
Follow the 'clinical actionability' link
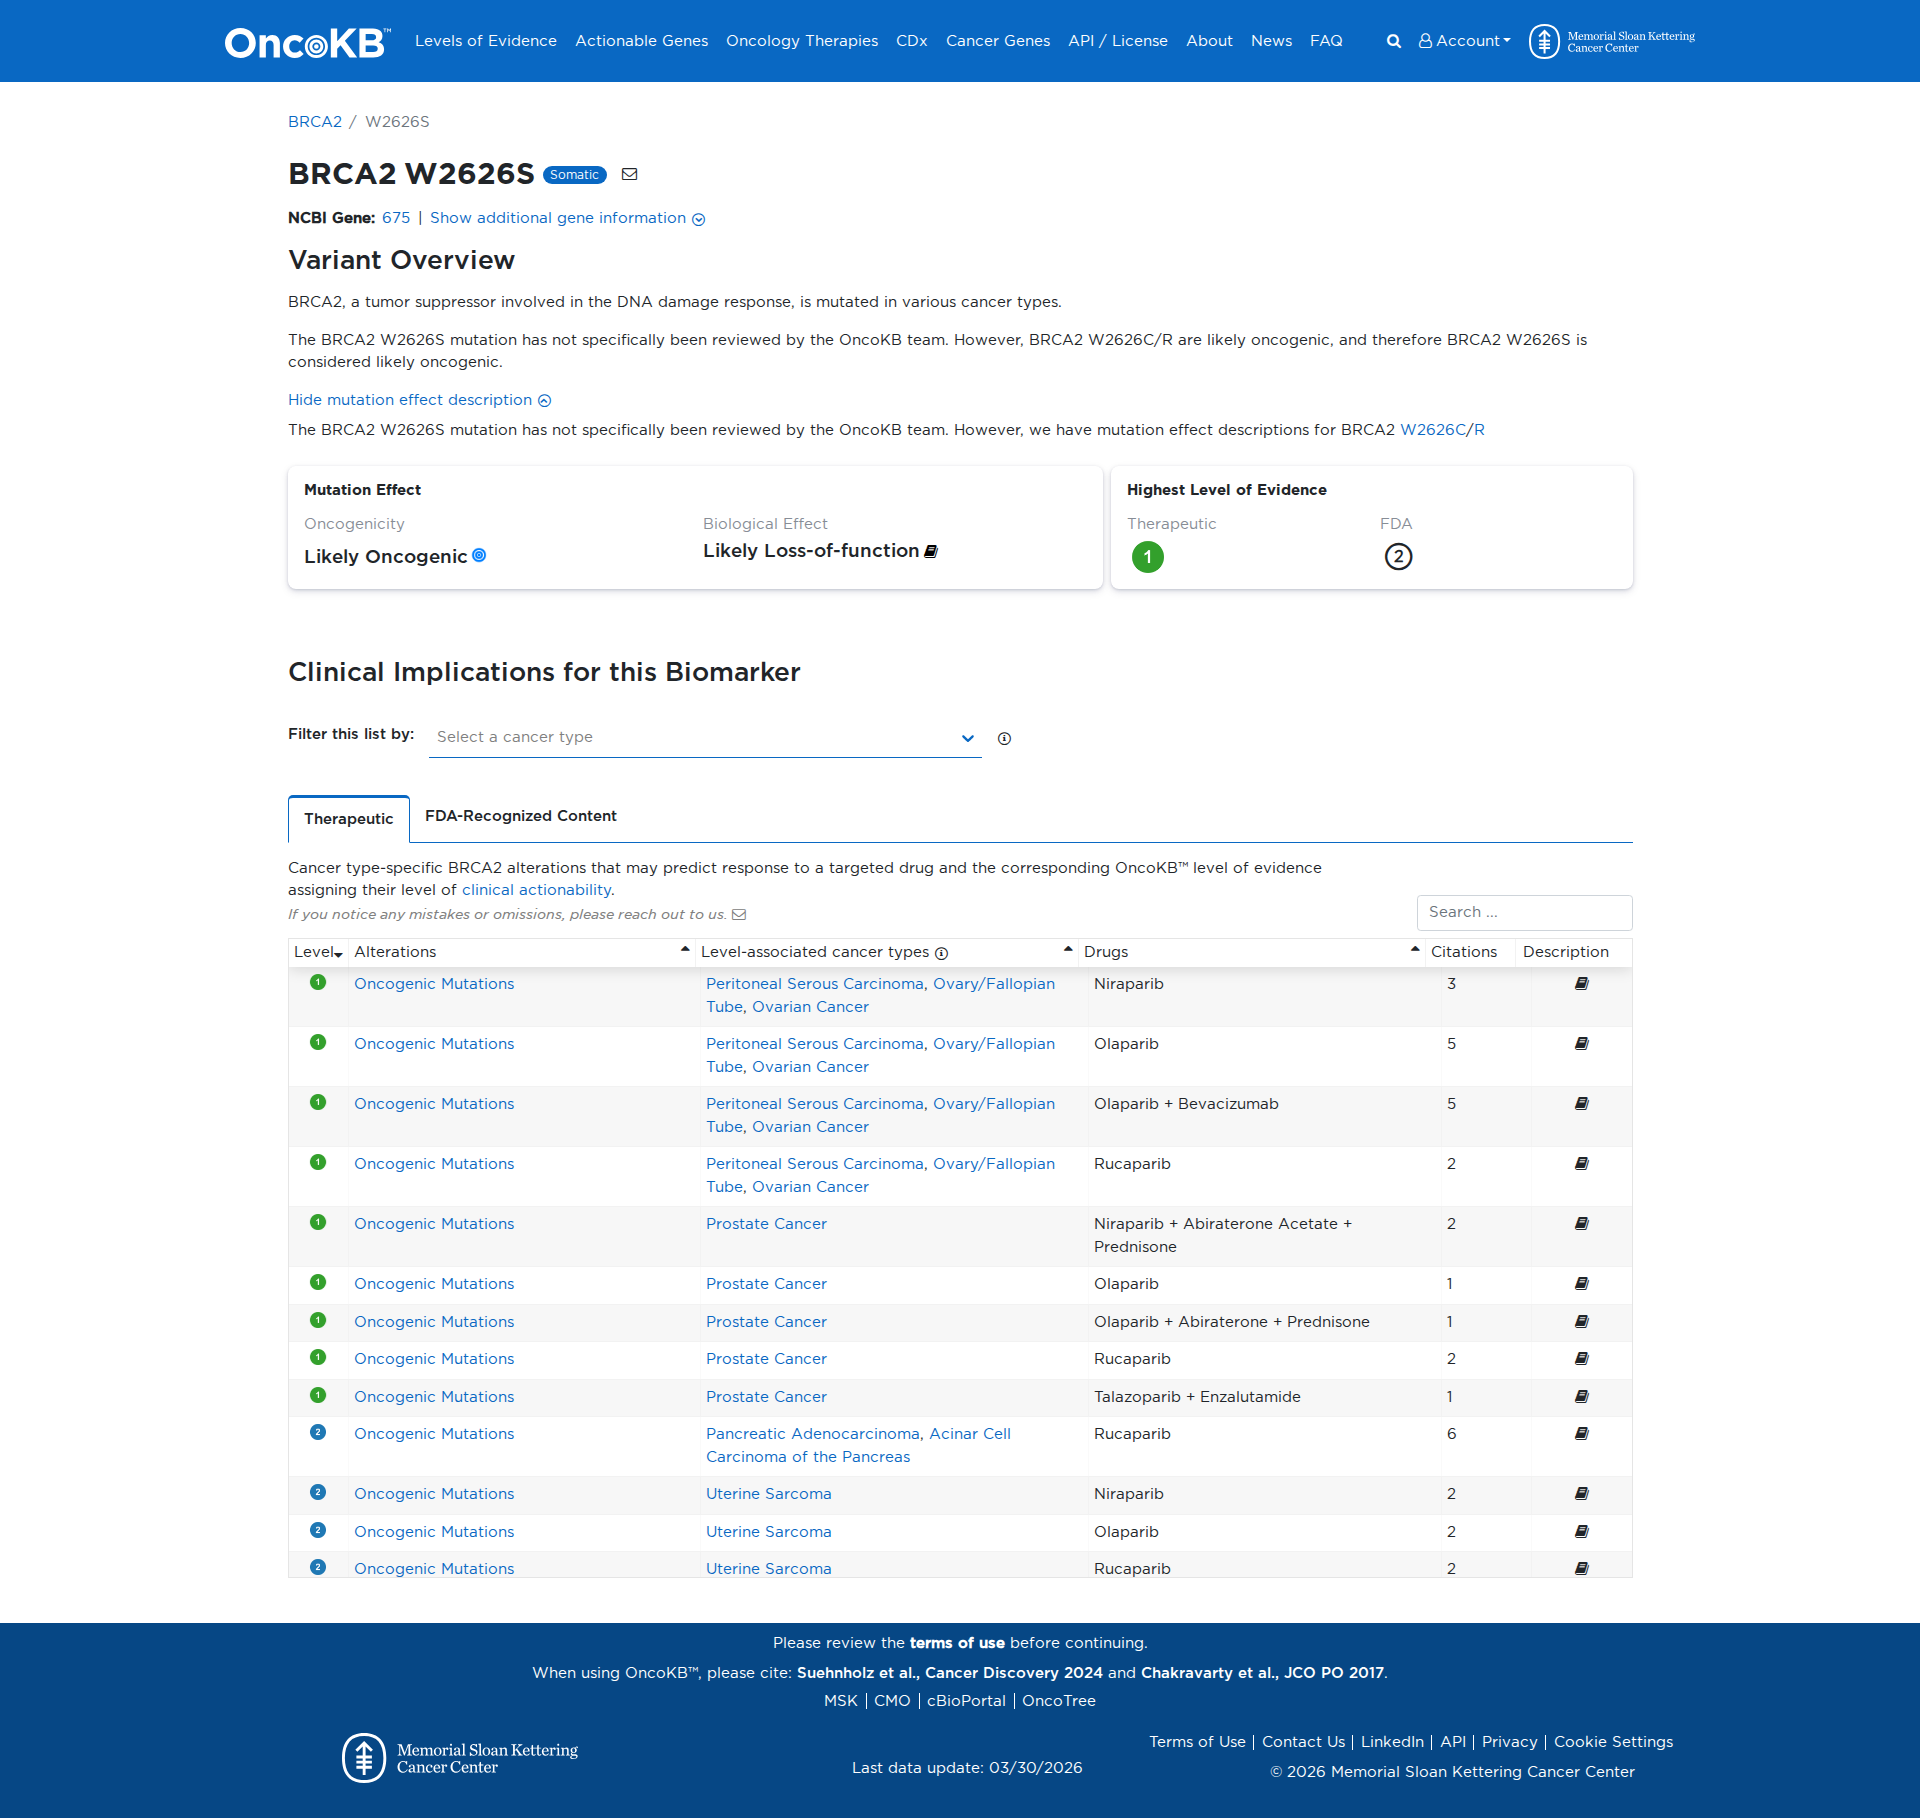(x=537, y=890)
